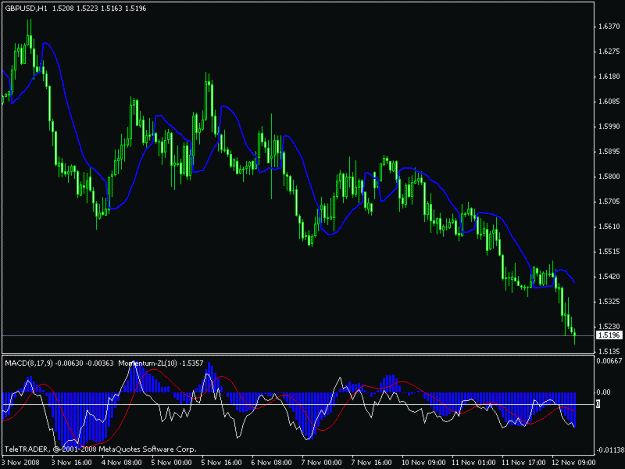The height and width of the screenshot is (469, 625).
Task: Select the 1.5990 price axis label
Action: [609, 126]
